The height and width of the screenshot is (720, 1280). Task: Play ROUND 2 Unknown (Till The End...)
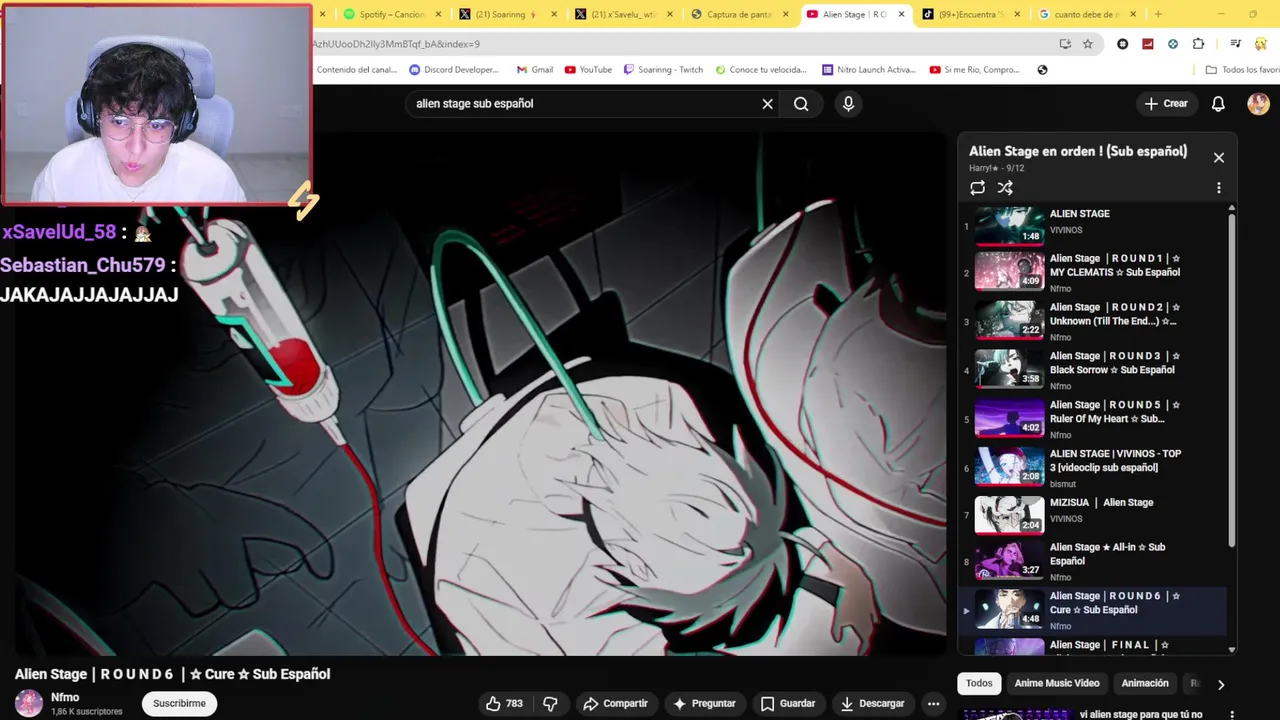point(1092,320)
